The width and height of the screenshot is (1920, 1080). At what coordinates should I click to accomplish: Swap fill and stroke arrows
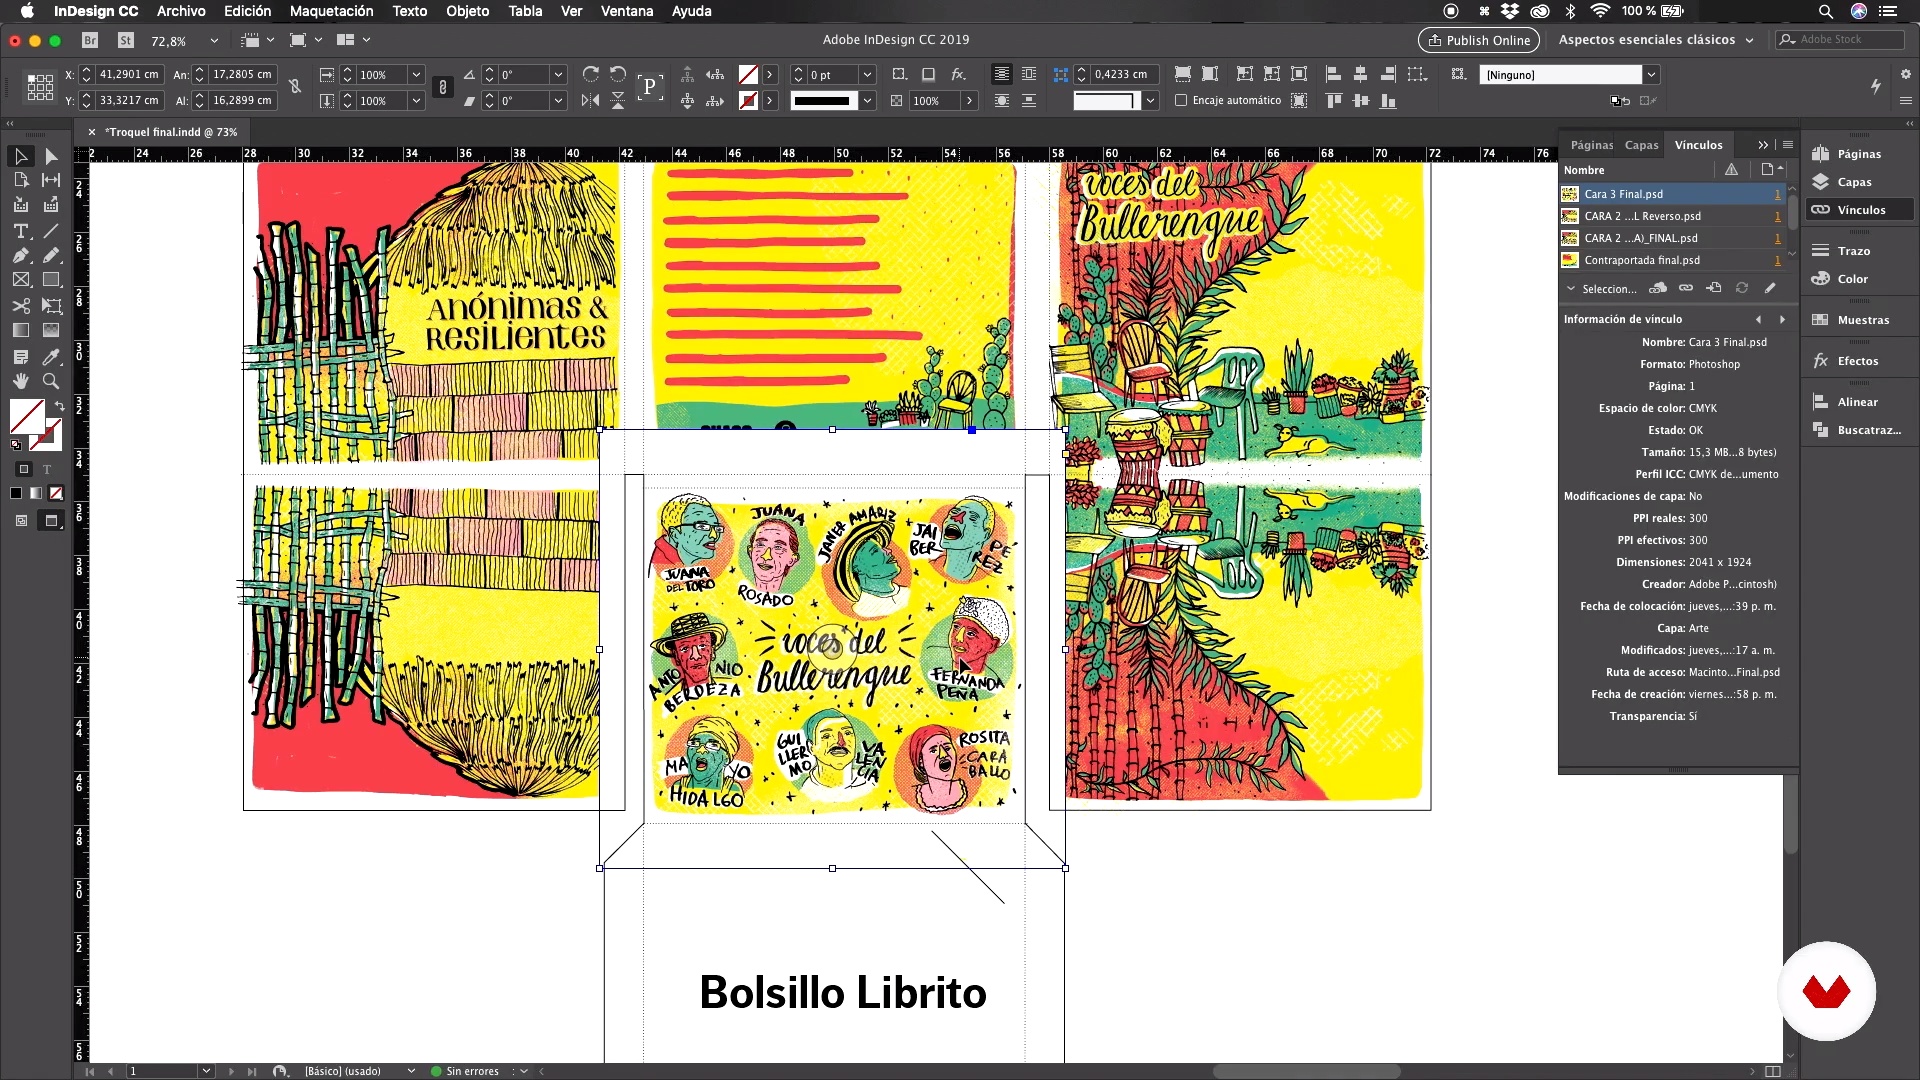(60, 405)
